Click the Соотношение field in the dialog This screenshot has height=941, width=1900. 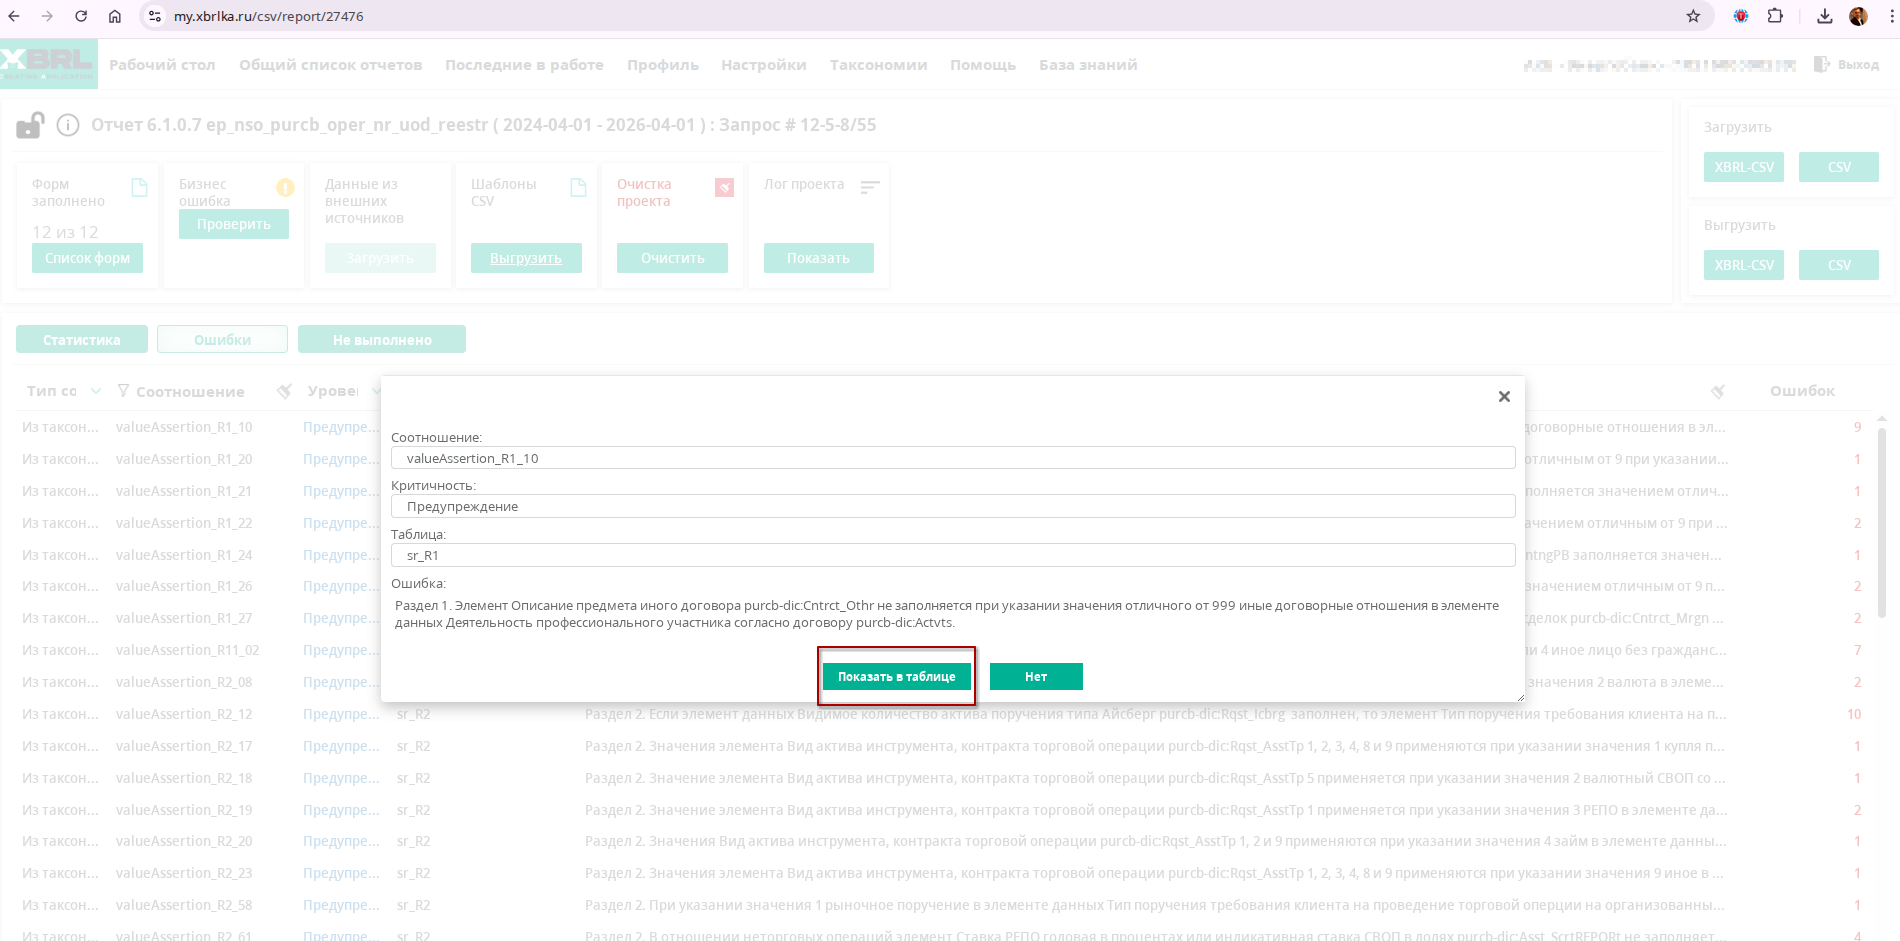coord(952,458)
